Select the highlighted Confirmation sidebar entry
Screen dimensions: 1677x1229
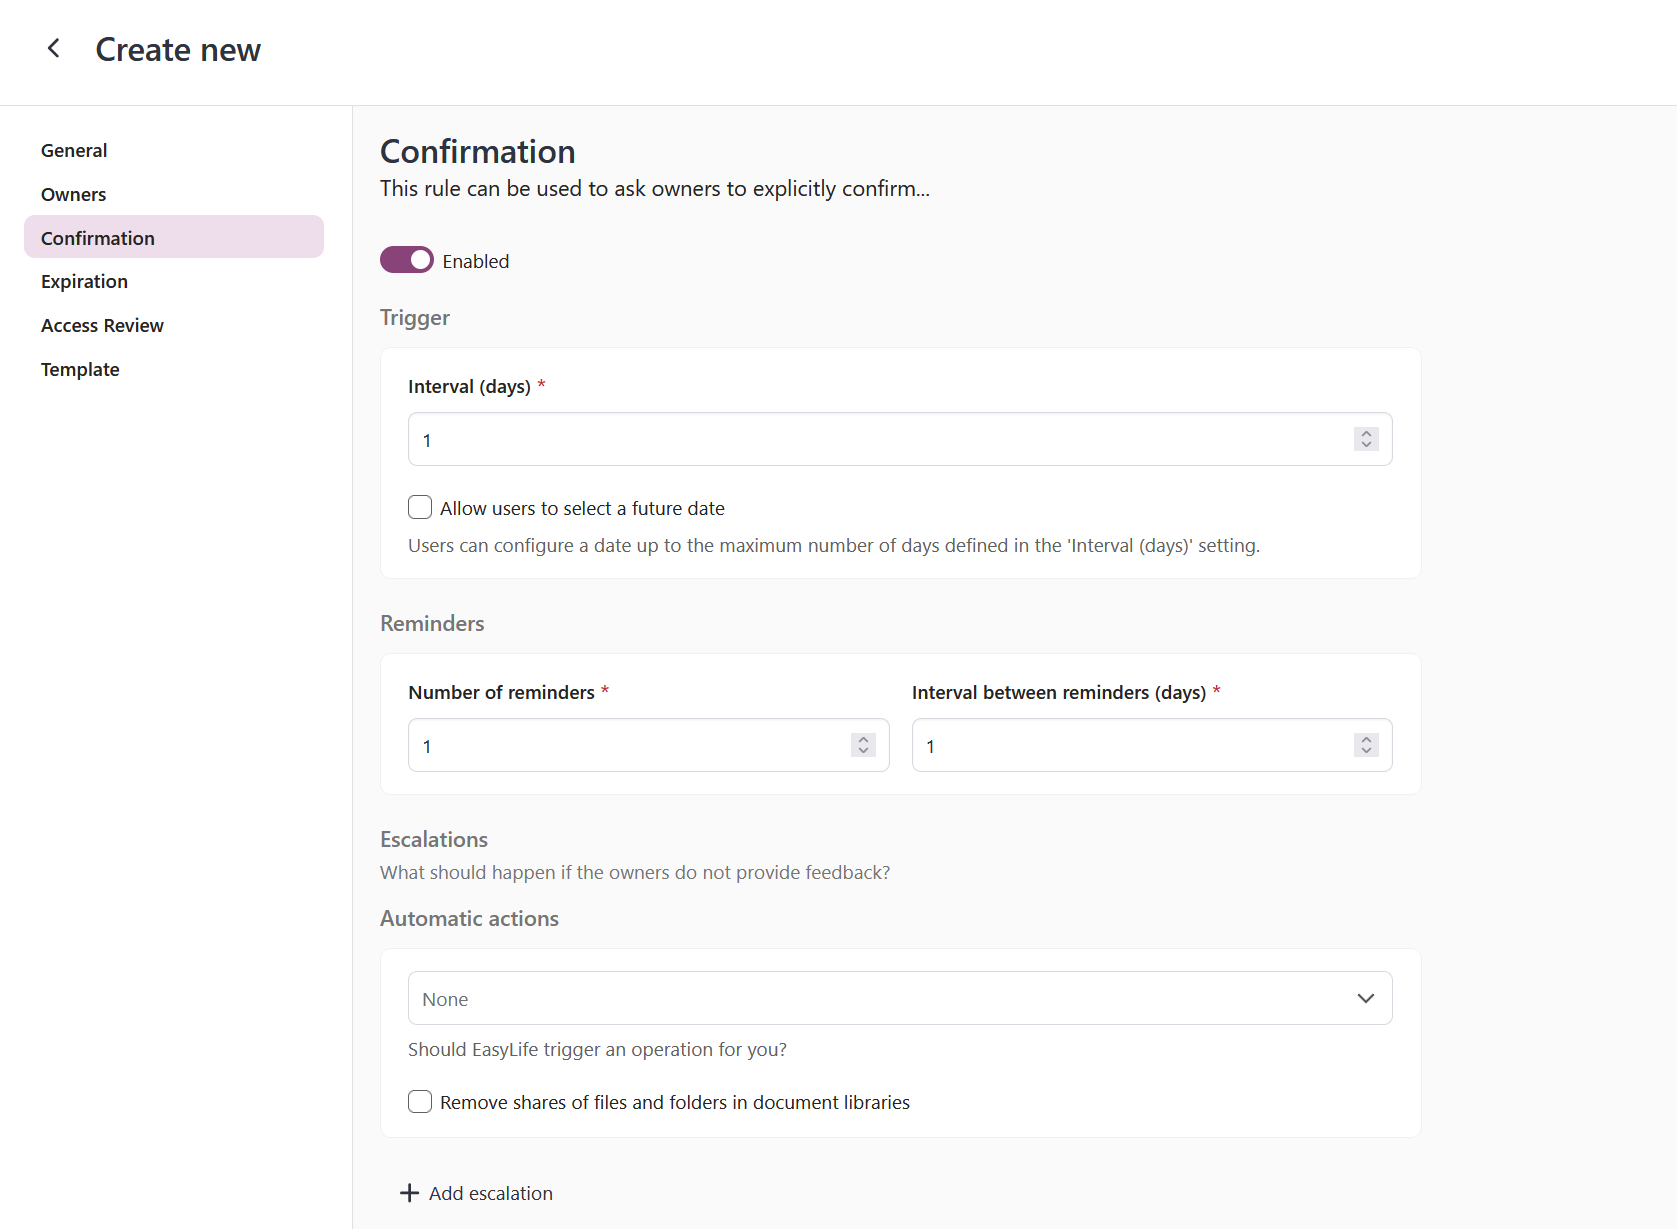[x=97, y=238]
